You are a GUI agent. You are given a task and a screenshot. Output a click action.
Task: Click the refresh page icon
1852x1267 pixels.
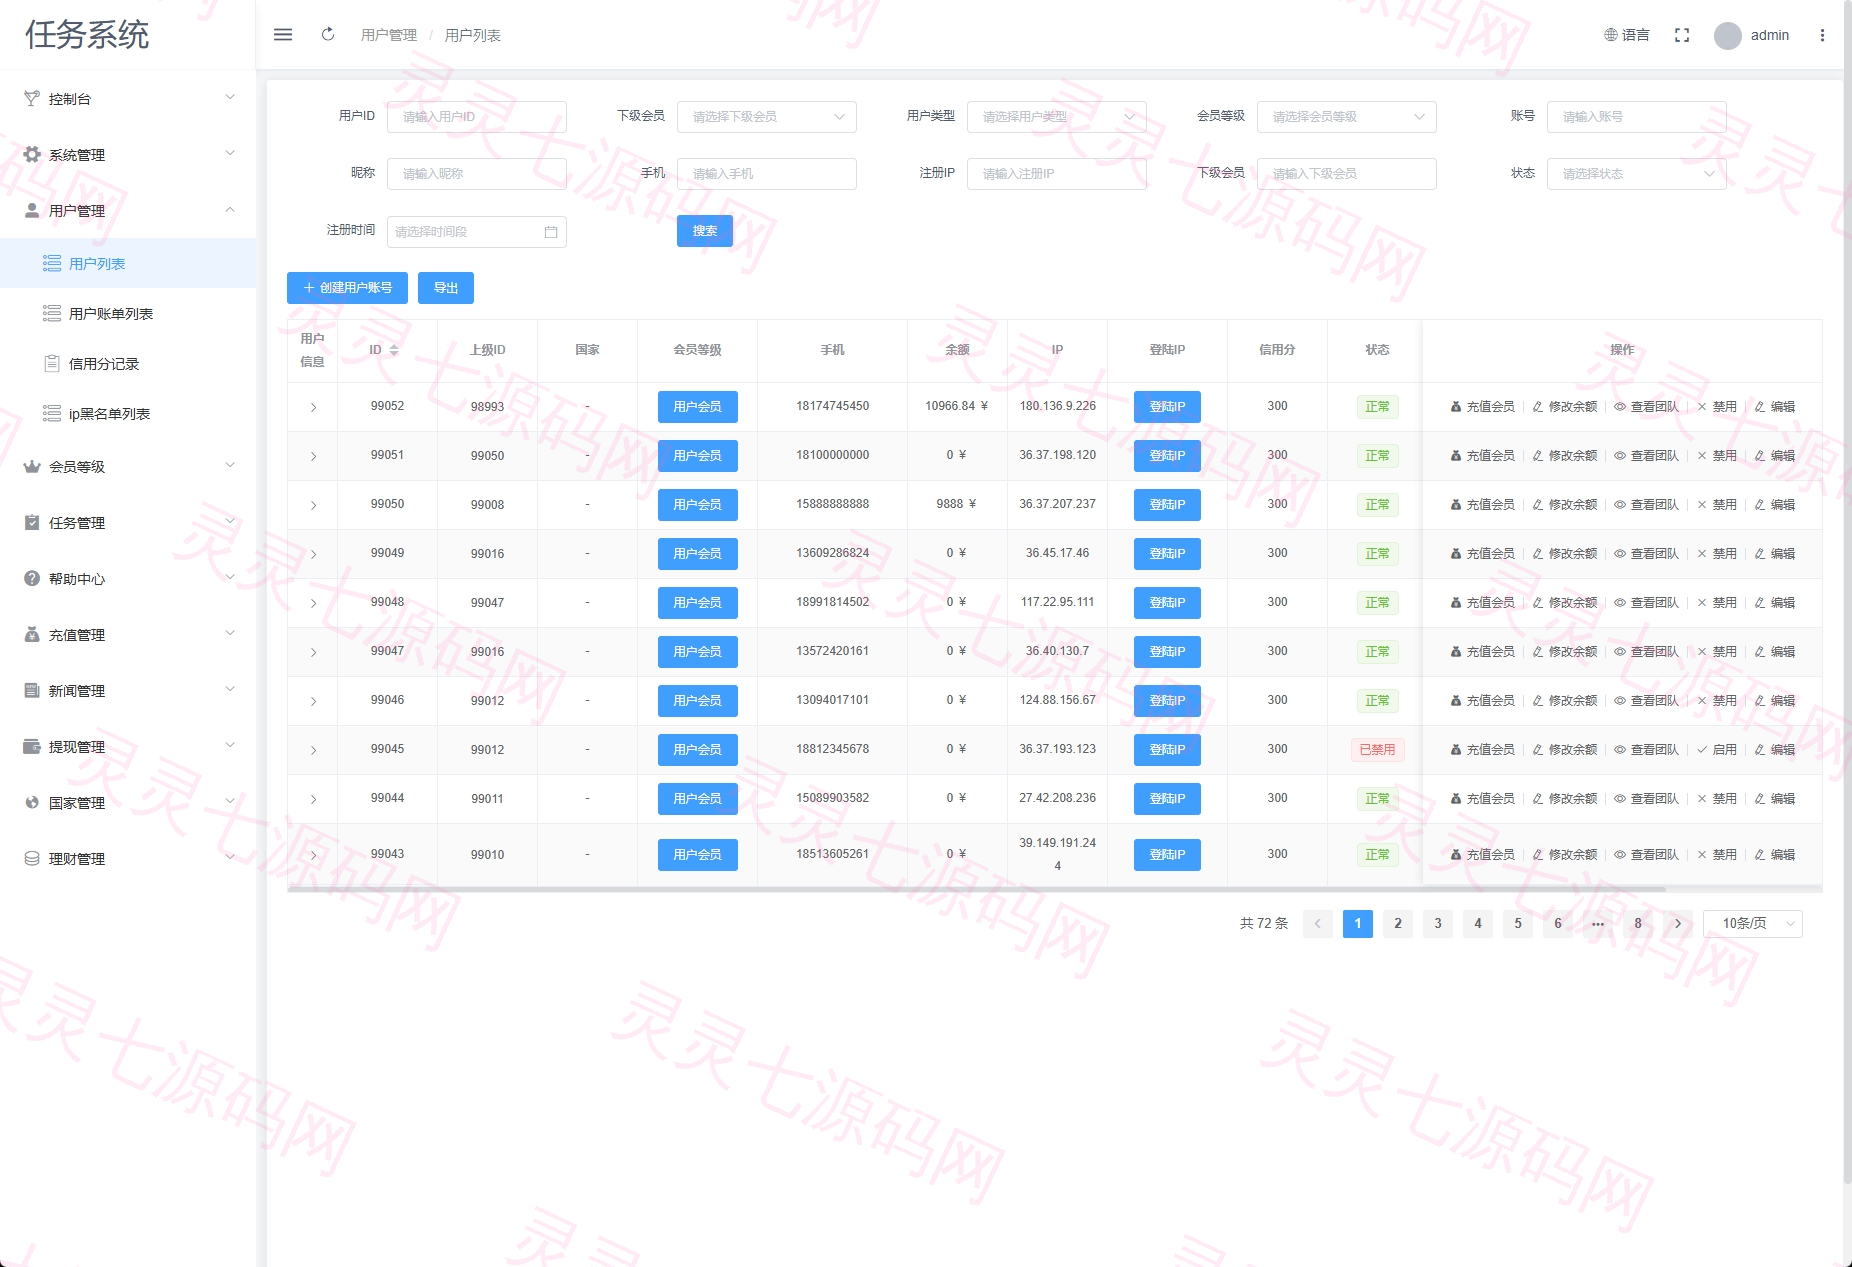328,35
